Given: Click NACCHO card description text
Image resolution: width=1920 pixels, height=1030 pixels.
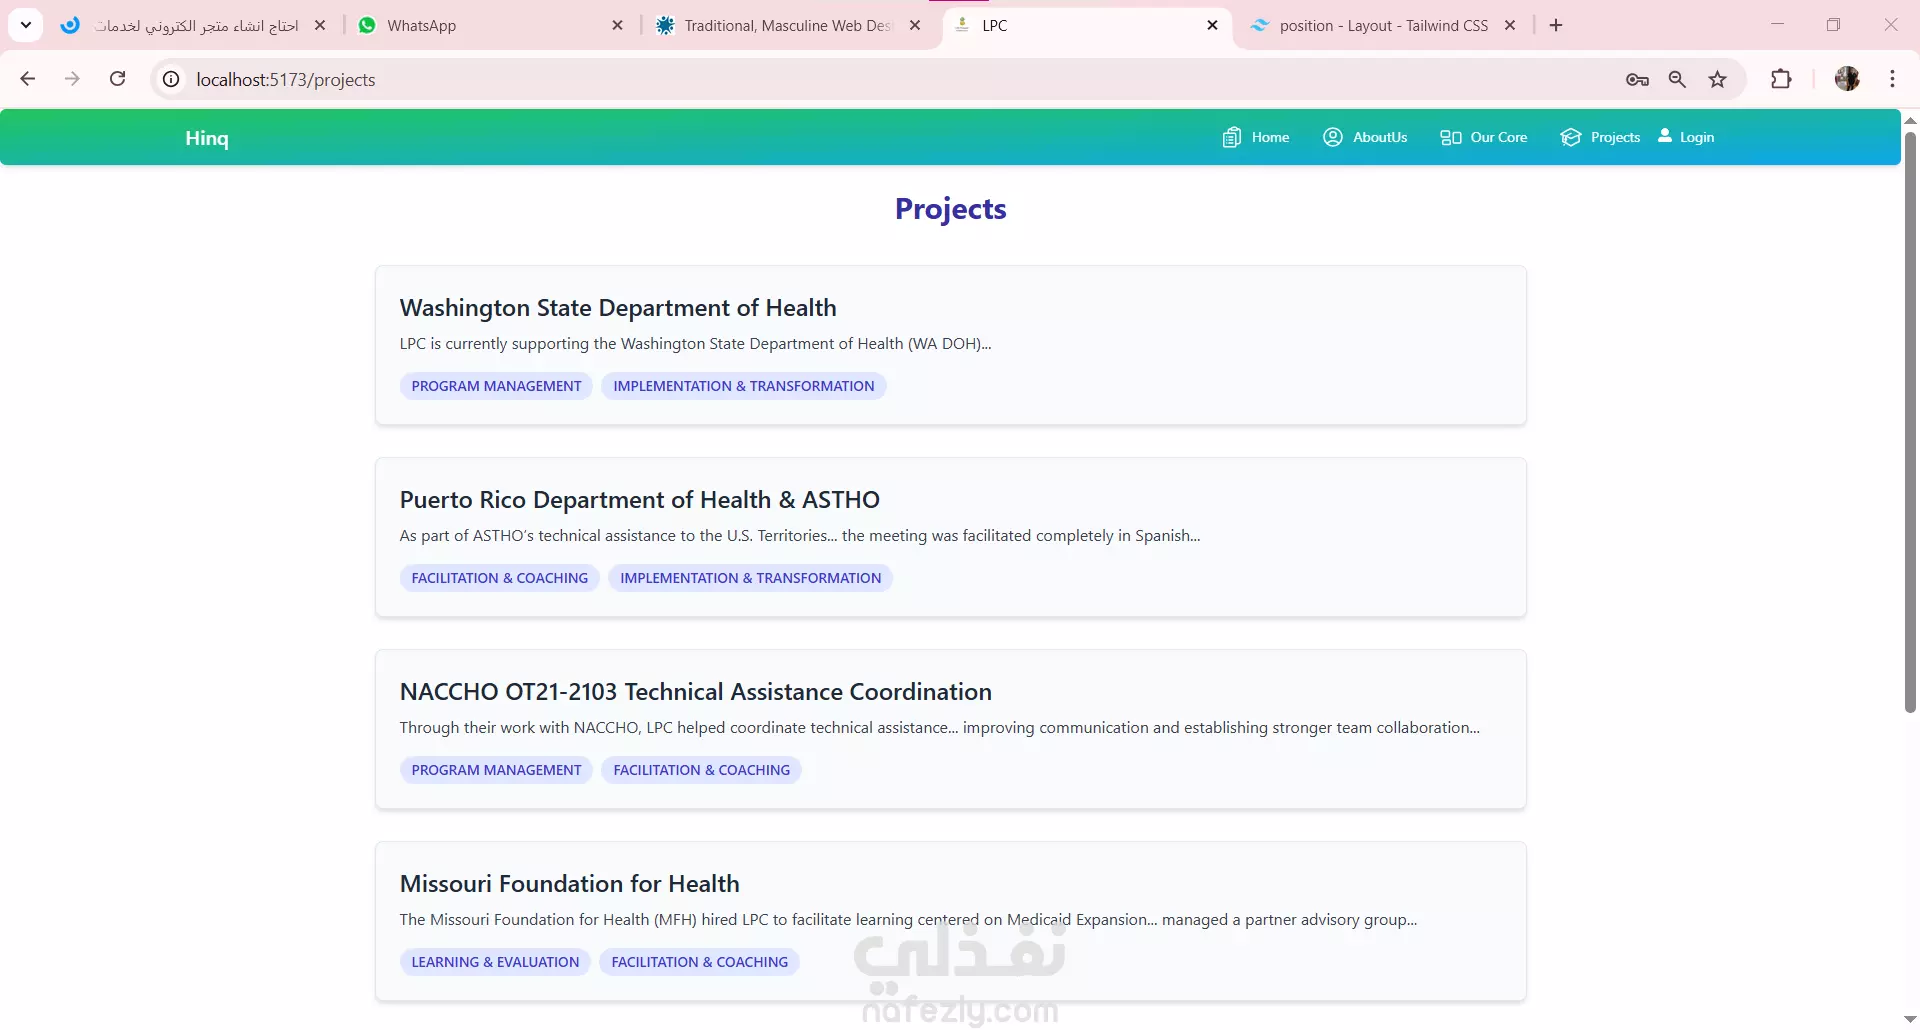Looking at the screenshot, I should pos(940,728).
